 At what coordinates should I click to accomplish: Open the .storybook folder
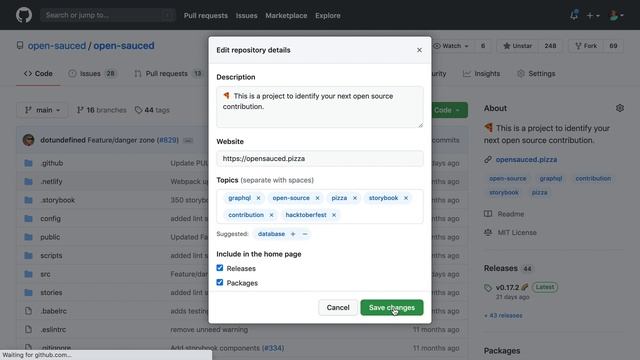57,200
